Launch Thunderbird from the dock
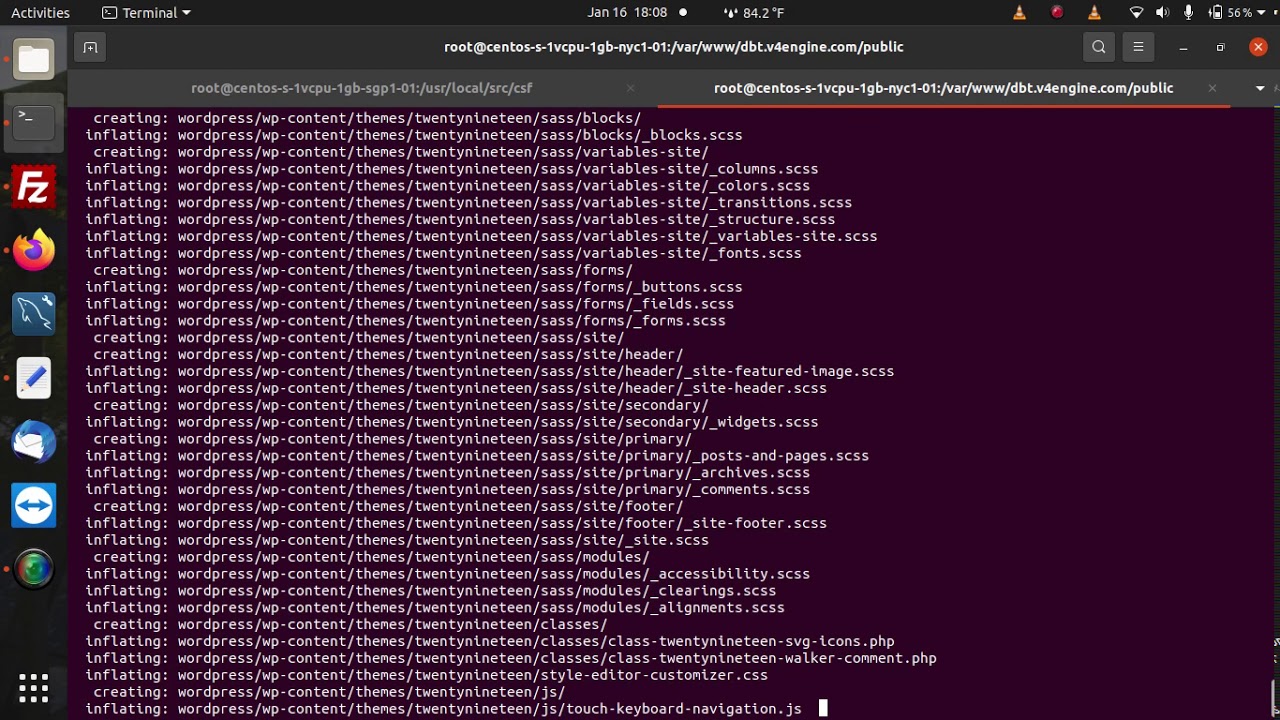This screenshot has width=1280, height=720. click(x=34, y=441)
